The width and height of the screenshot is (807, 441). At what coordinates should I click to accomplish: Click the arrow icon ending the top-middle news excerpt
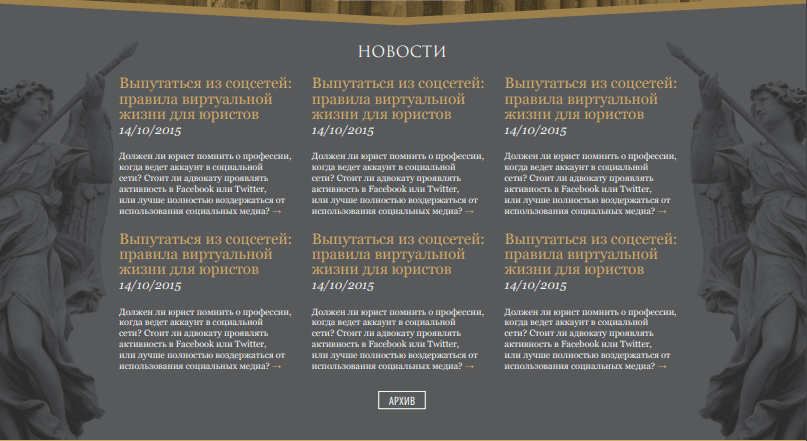pyautogui.click(x=470, y=212)
